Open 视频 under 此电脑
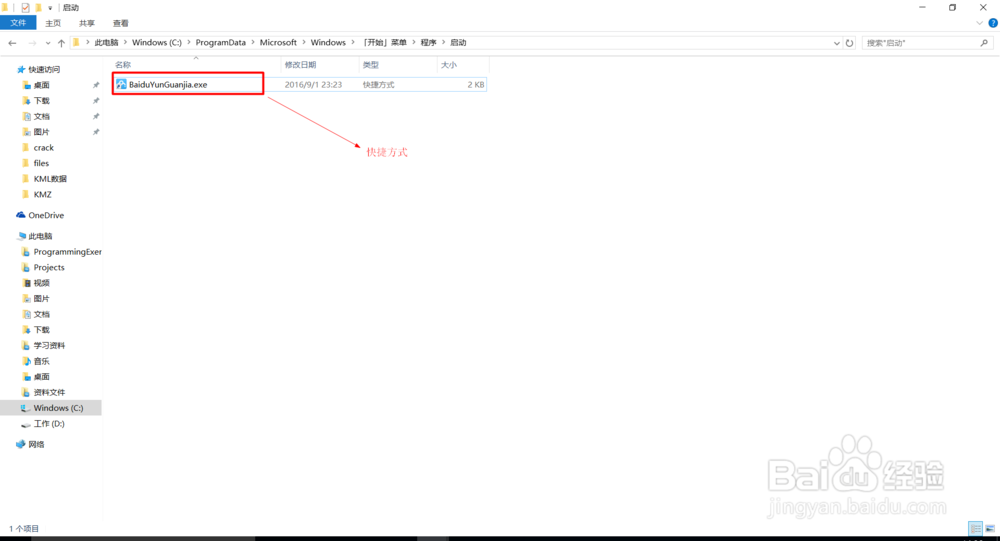1000x541 pixels. coord(41,283)
